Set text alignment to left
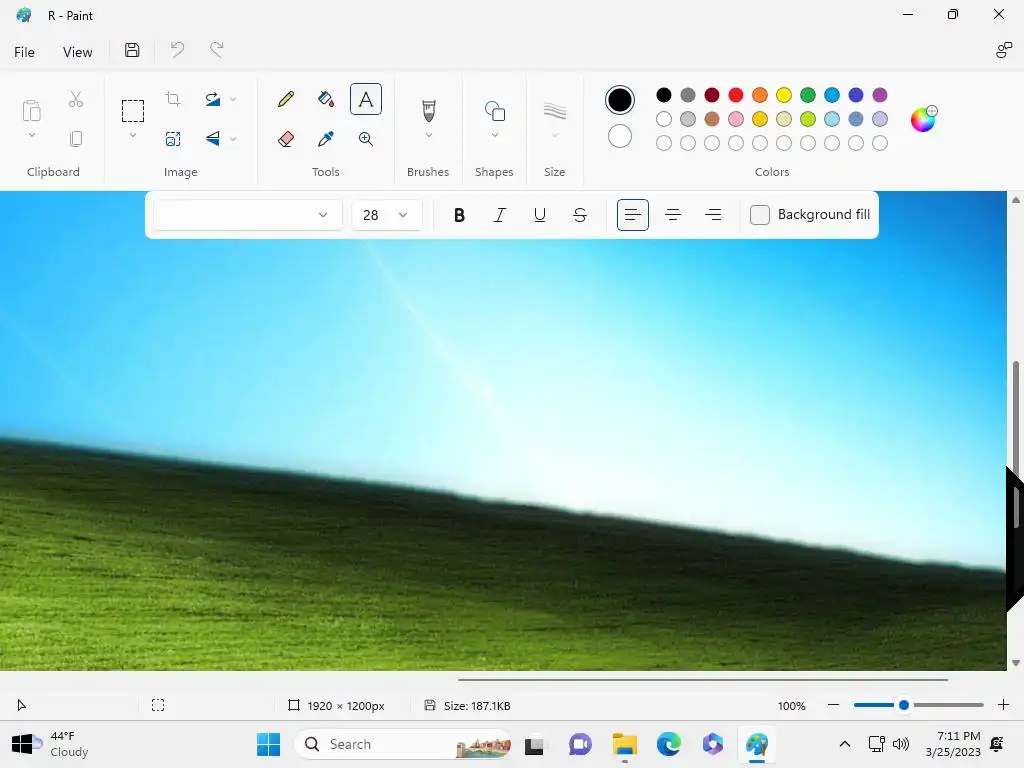 [633, 215]
